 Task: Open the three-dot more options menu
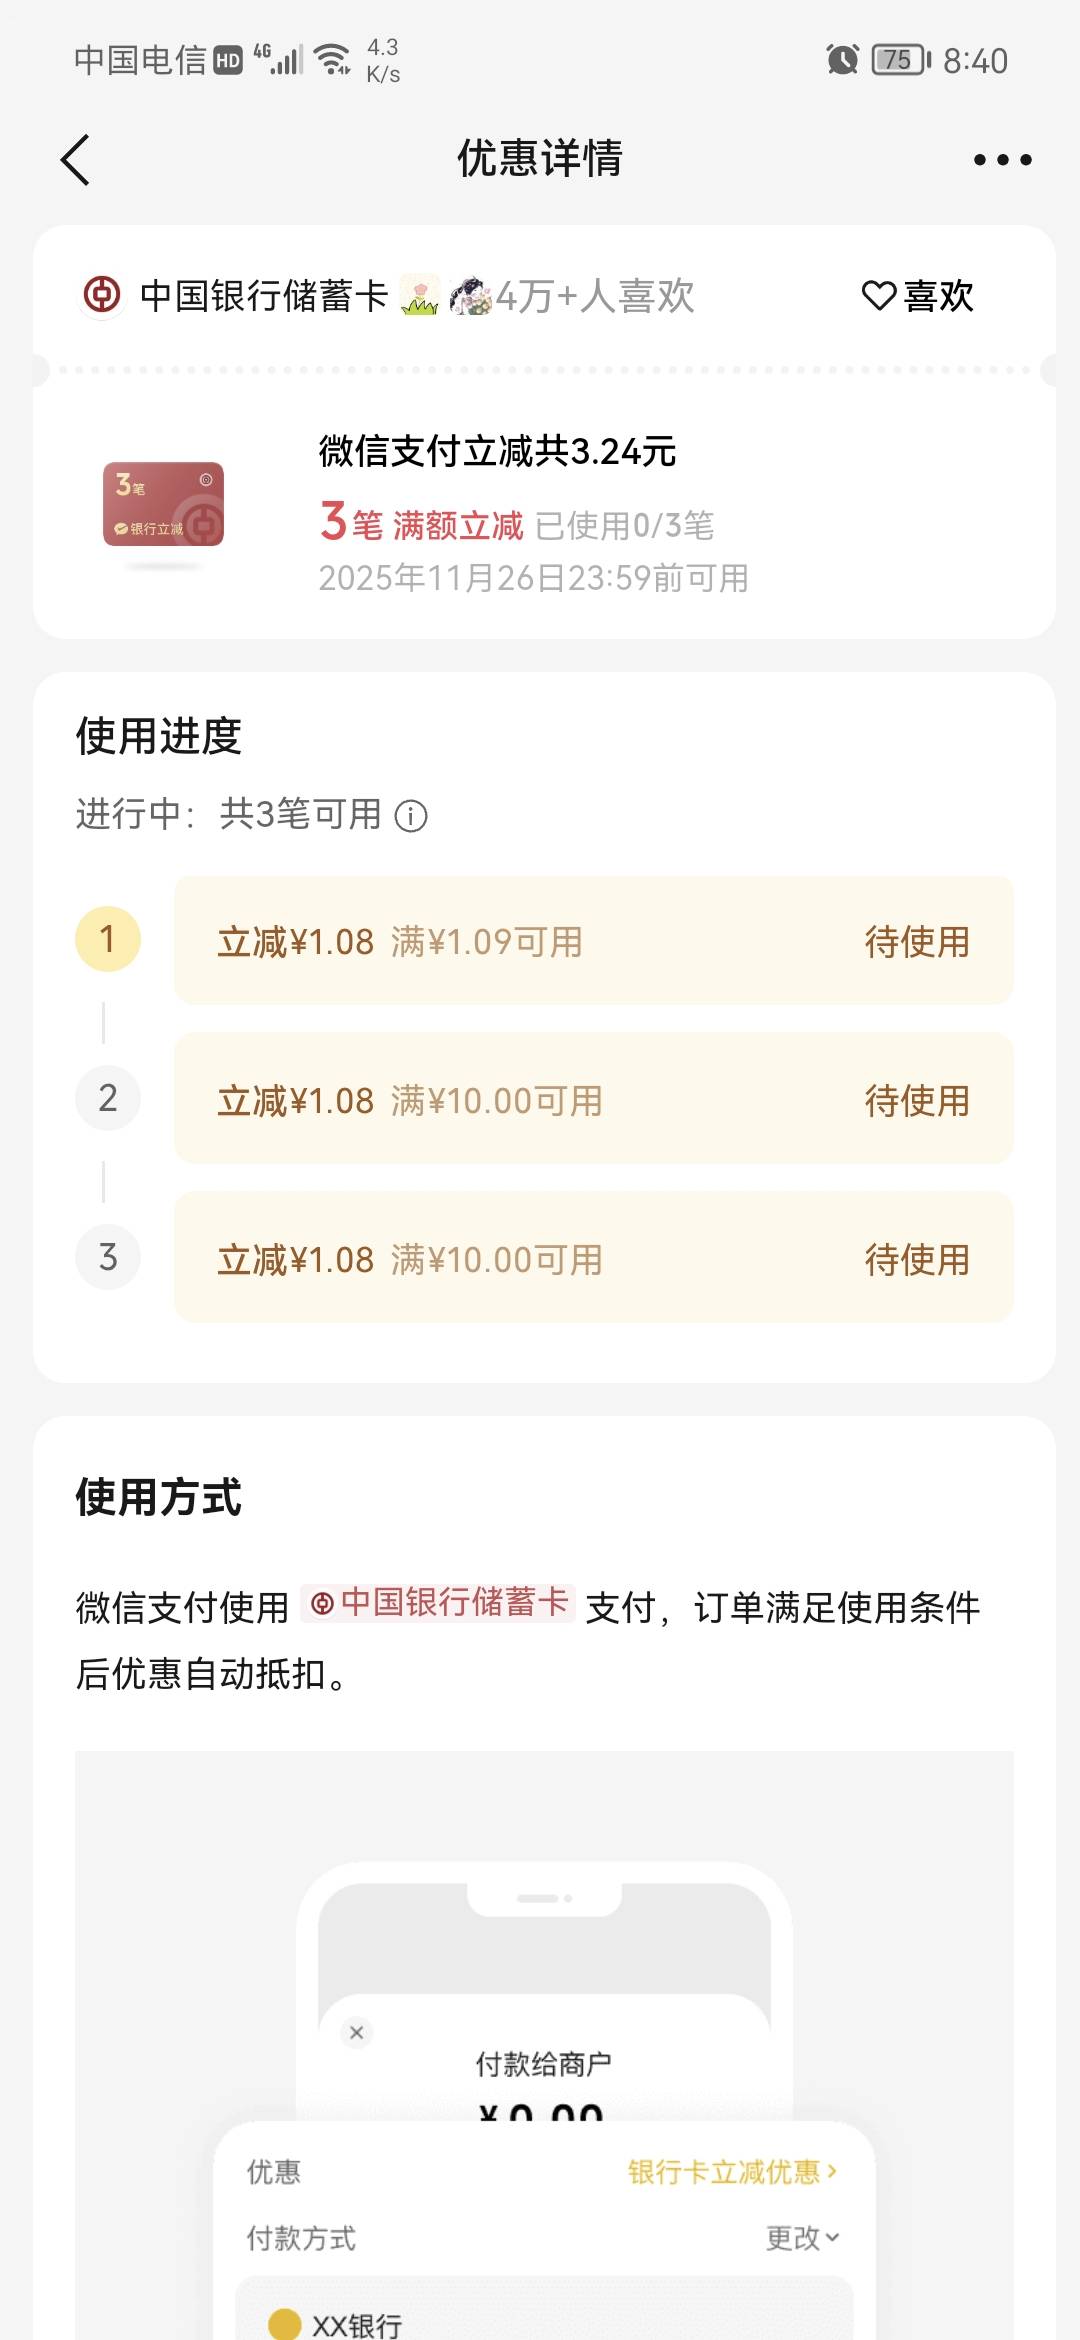point(1002,160)
